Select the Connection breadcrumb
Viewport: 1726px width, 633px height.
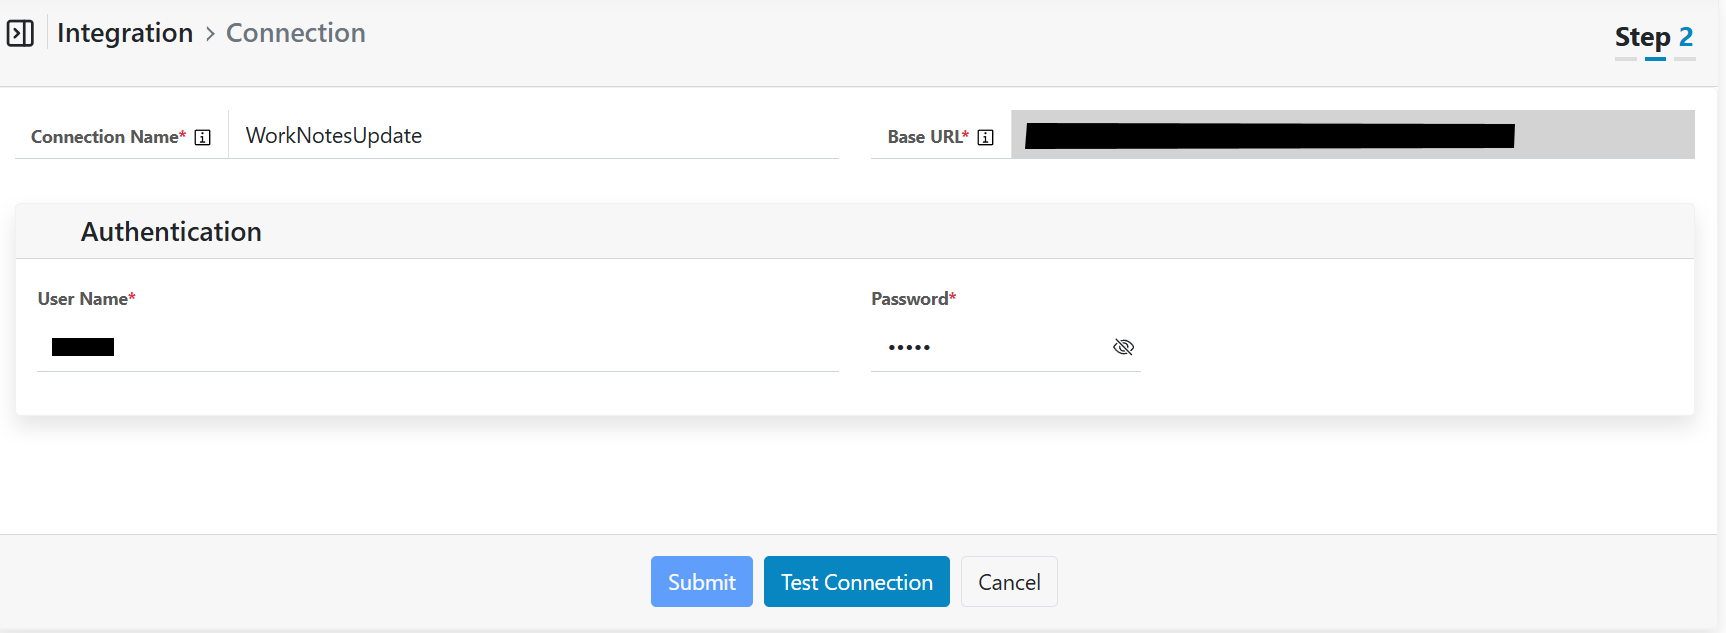coord(296,33)
